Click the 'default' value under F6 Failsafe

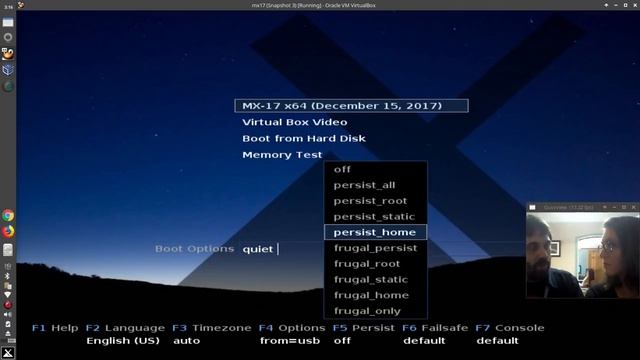tap(424, 340)
